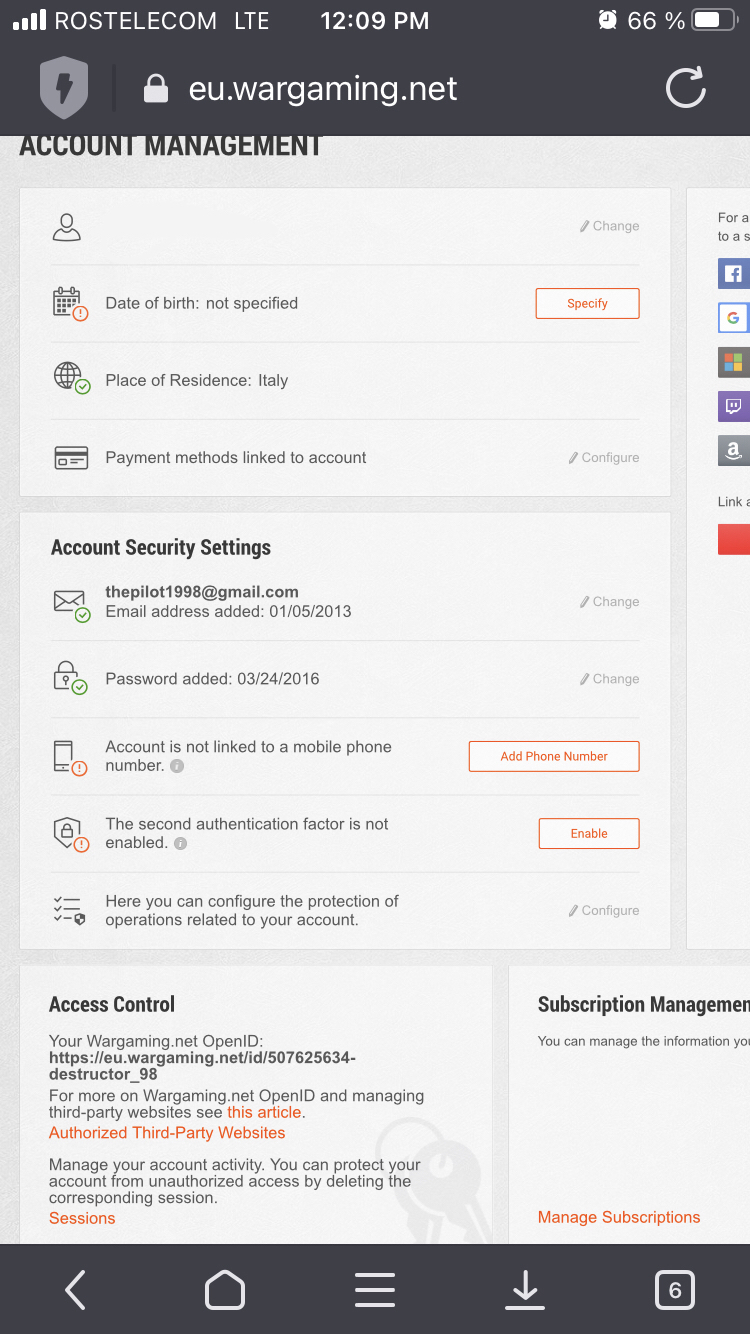750x1334 pixels.
Task: Click the Facebook link icon
Action: click(733, 273)
